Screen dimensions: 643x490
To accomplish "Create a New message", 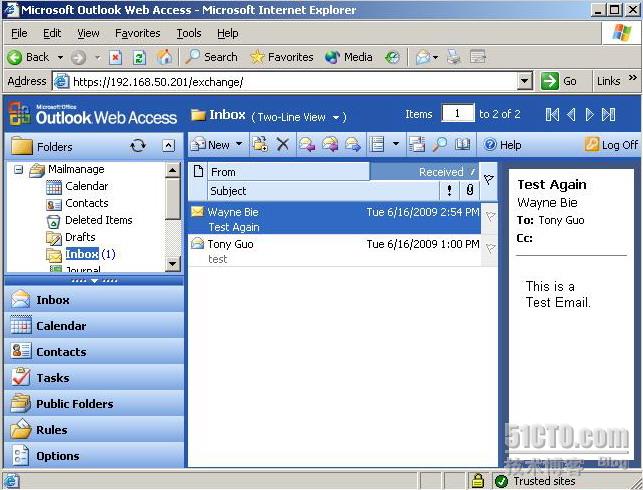I will [210, 145].
